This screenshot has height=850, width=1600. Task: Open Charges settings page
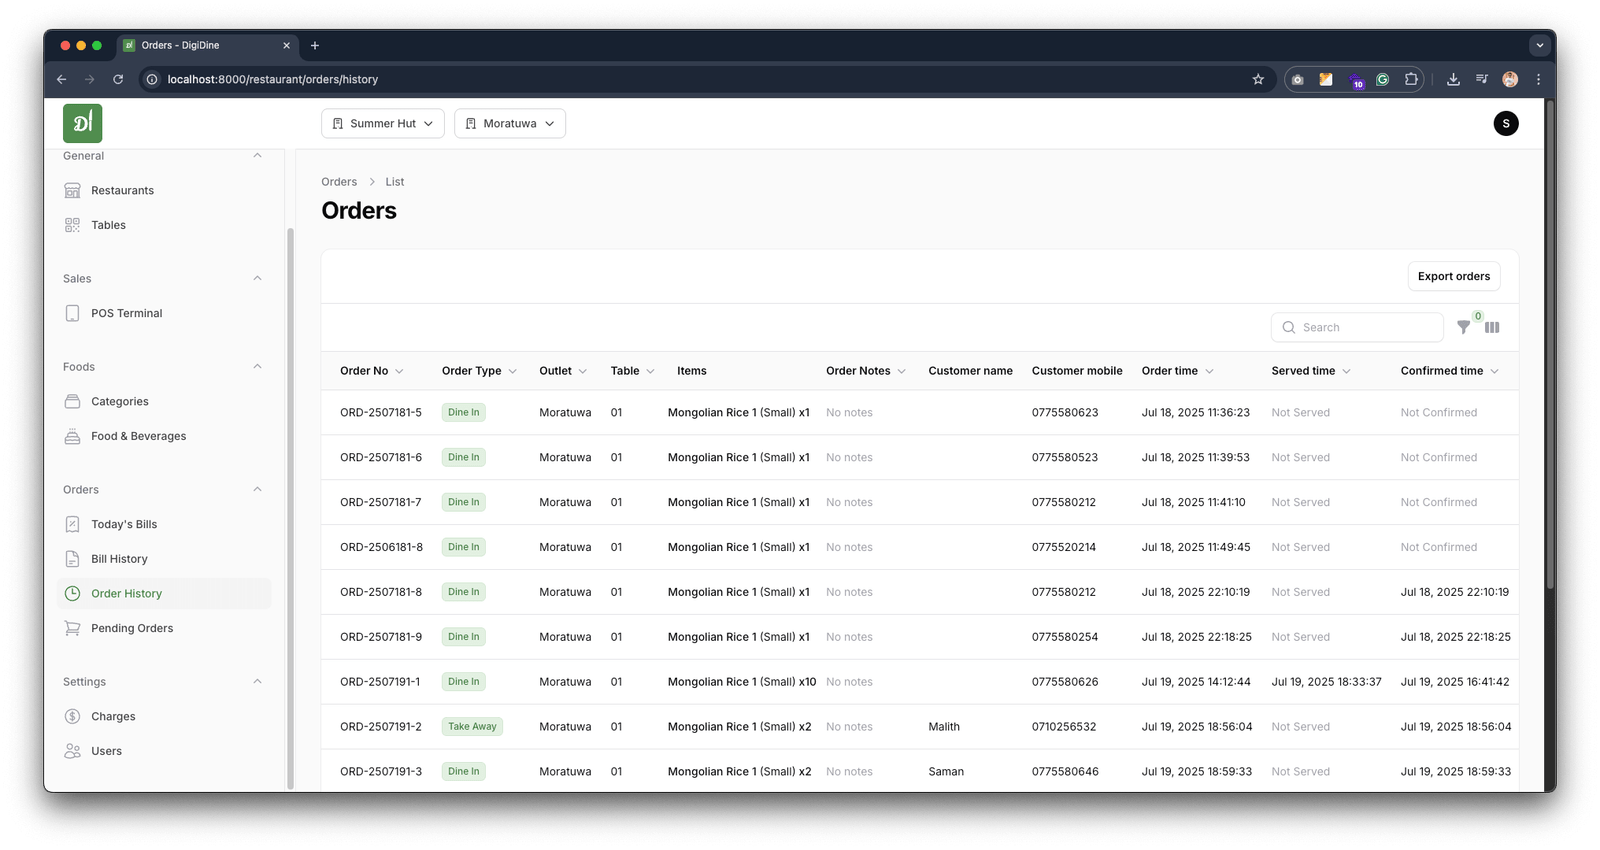pos(113,716)
